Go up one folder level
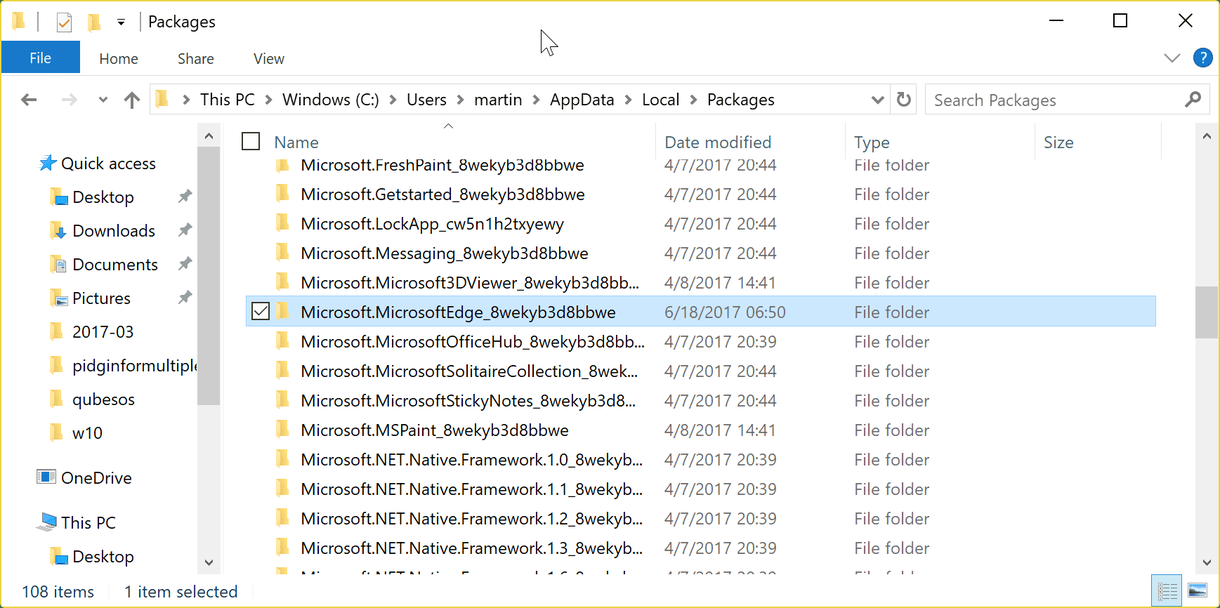The height and width of the screenshot is (608, 1220). click(x=132, y=100)
